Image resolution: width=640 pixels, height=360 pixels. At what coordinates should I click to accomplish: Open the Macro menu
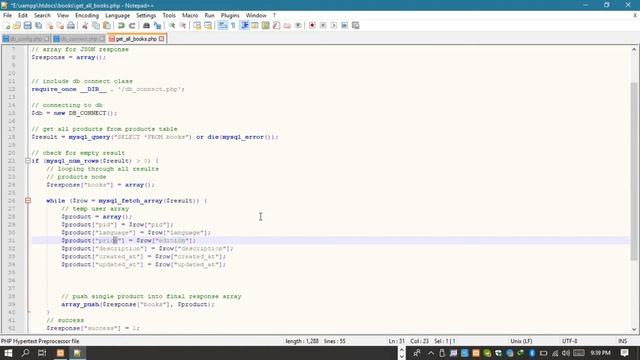click(x=190, y=15)
